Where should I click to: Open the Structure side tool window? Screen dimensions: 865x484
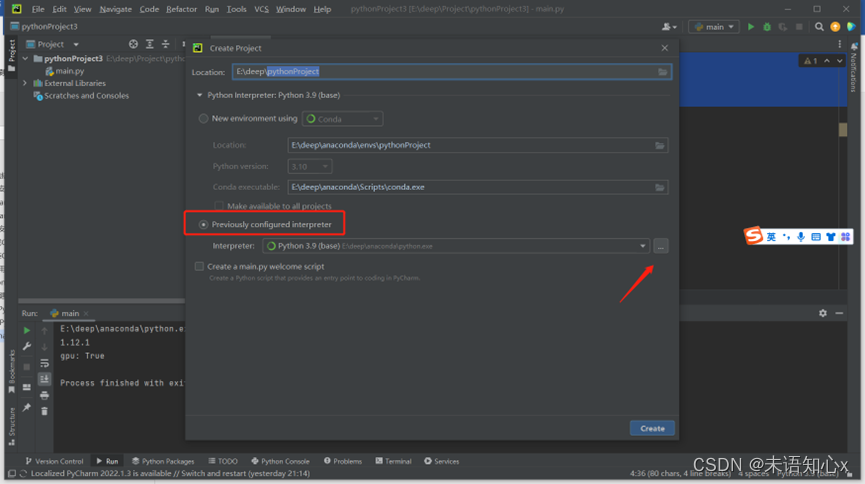[x=12, y=426]
